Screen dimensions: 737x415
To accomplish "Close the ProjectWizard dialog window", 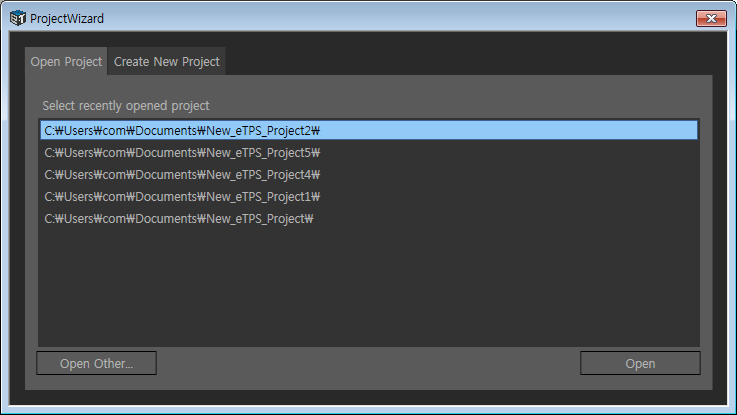I will (x=711, y=18).
